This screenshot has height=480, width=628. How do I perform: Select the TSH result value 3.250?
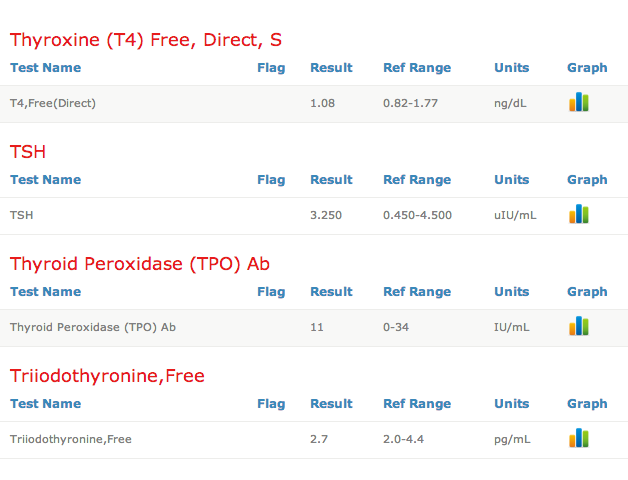pos(327,215)
